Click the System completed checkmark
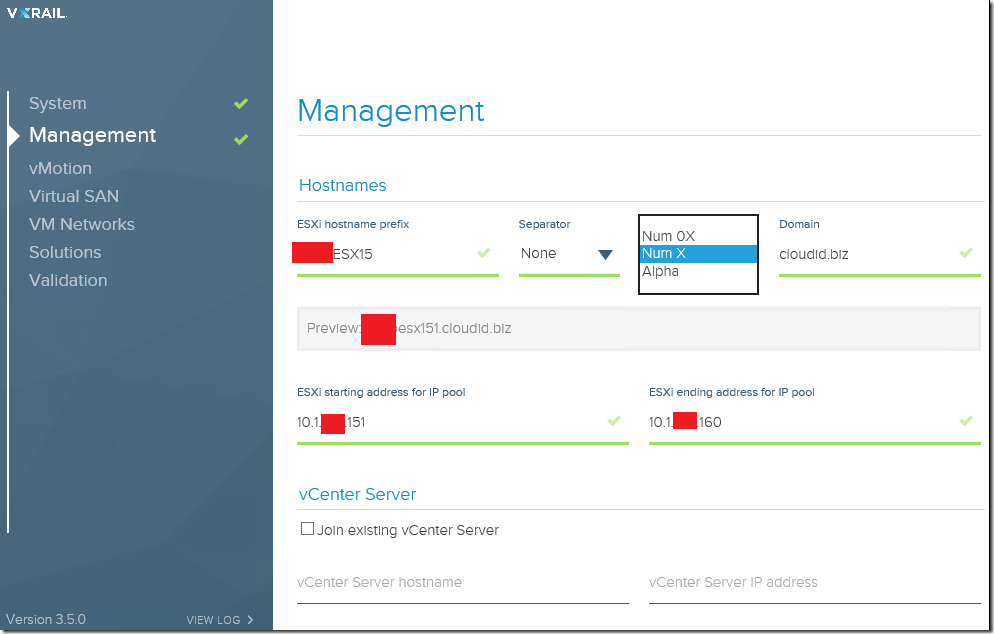The height and width of the screenshot is (634, 994). tap(241, 103)
